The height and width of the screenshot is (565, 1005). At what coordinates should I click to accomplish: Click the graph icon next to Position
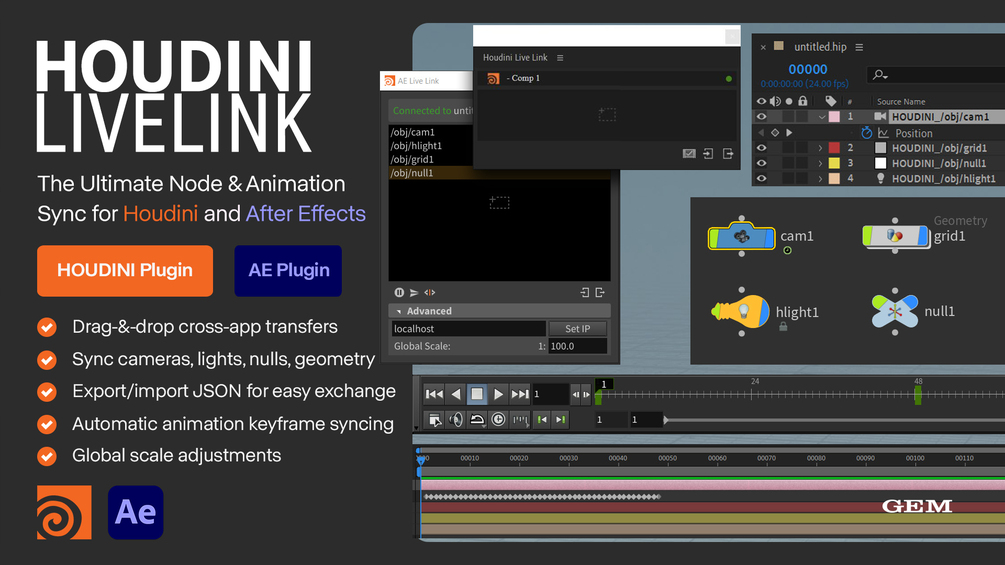click(883, 133)
